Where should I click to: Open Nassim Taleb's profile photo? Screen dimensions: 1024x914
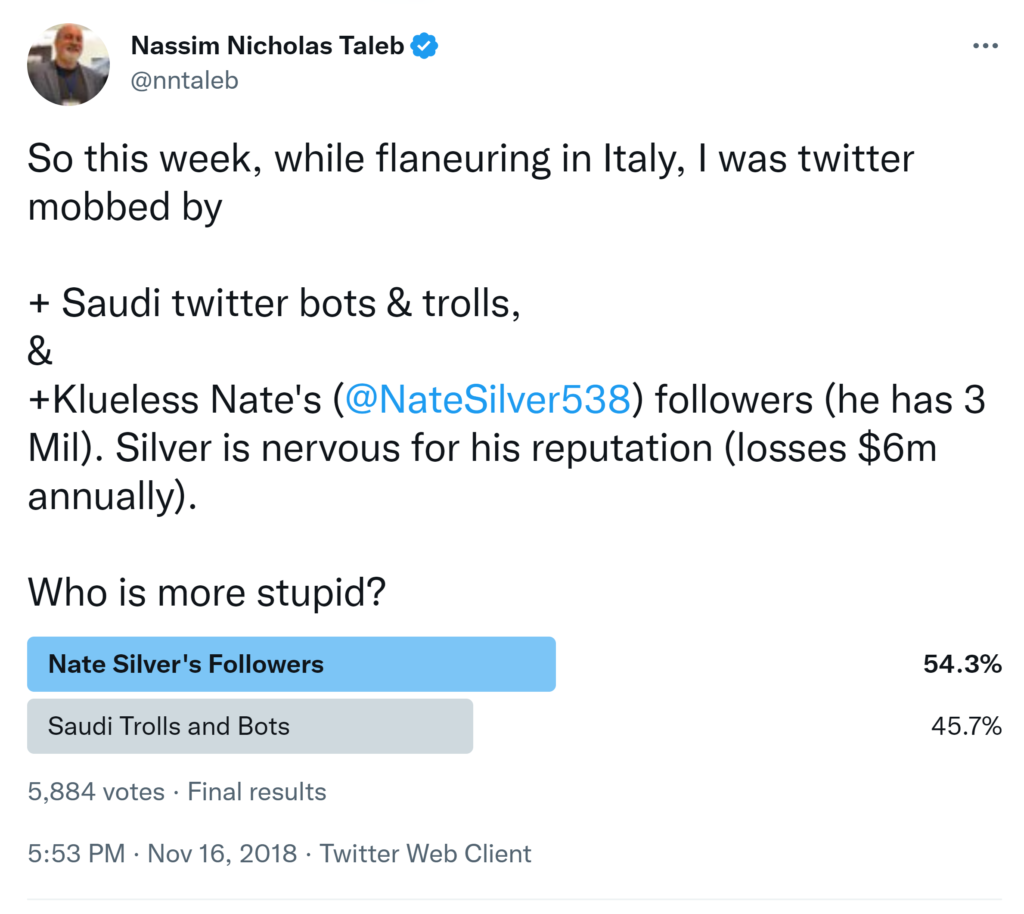(x=68, y=65)
